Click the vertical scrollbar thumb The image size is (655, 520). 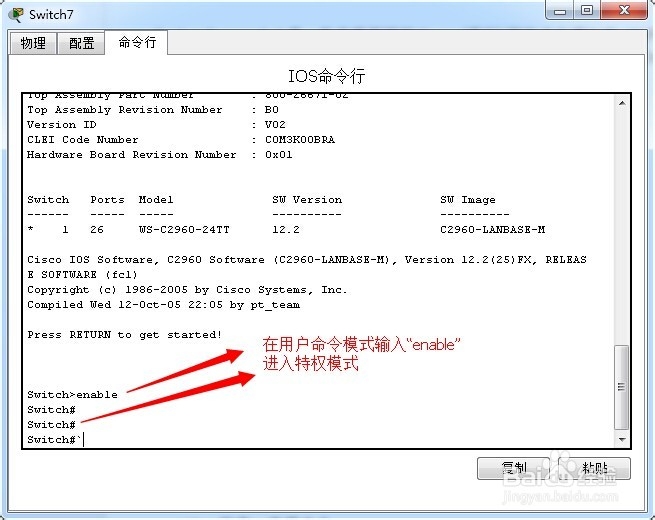[x=622, y=387]
